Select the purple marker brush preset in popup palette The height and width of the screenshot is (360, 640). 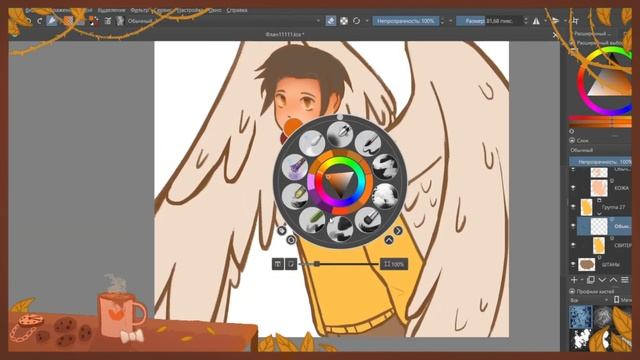click(x=295, y=167)
